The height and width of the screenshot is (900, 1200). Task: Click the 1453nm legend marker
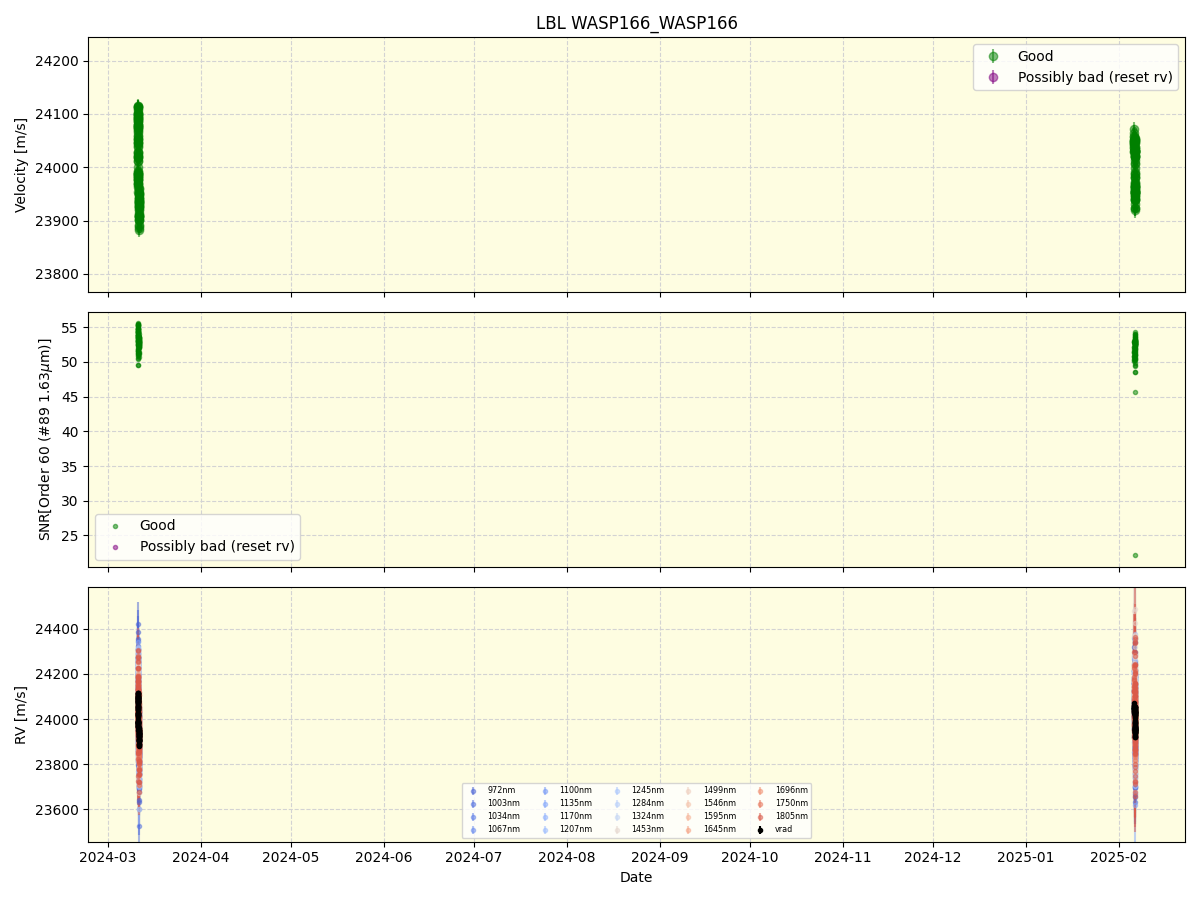(617, 830)
